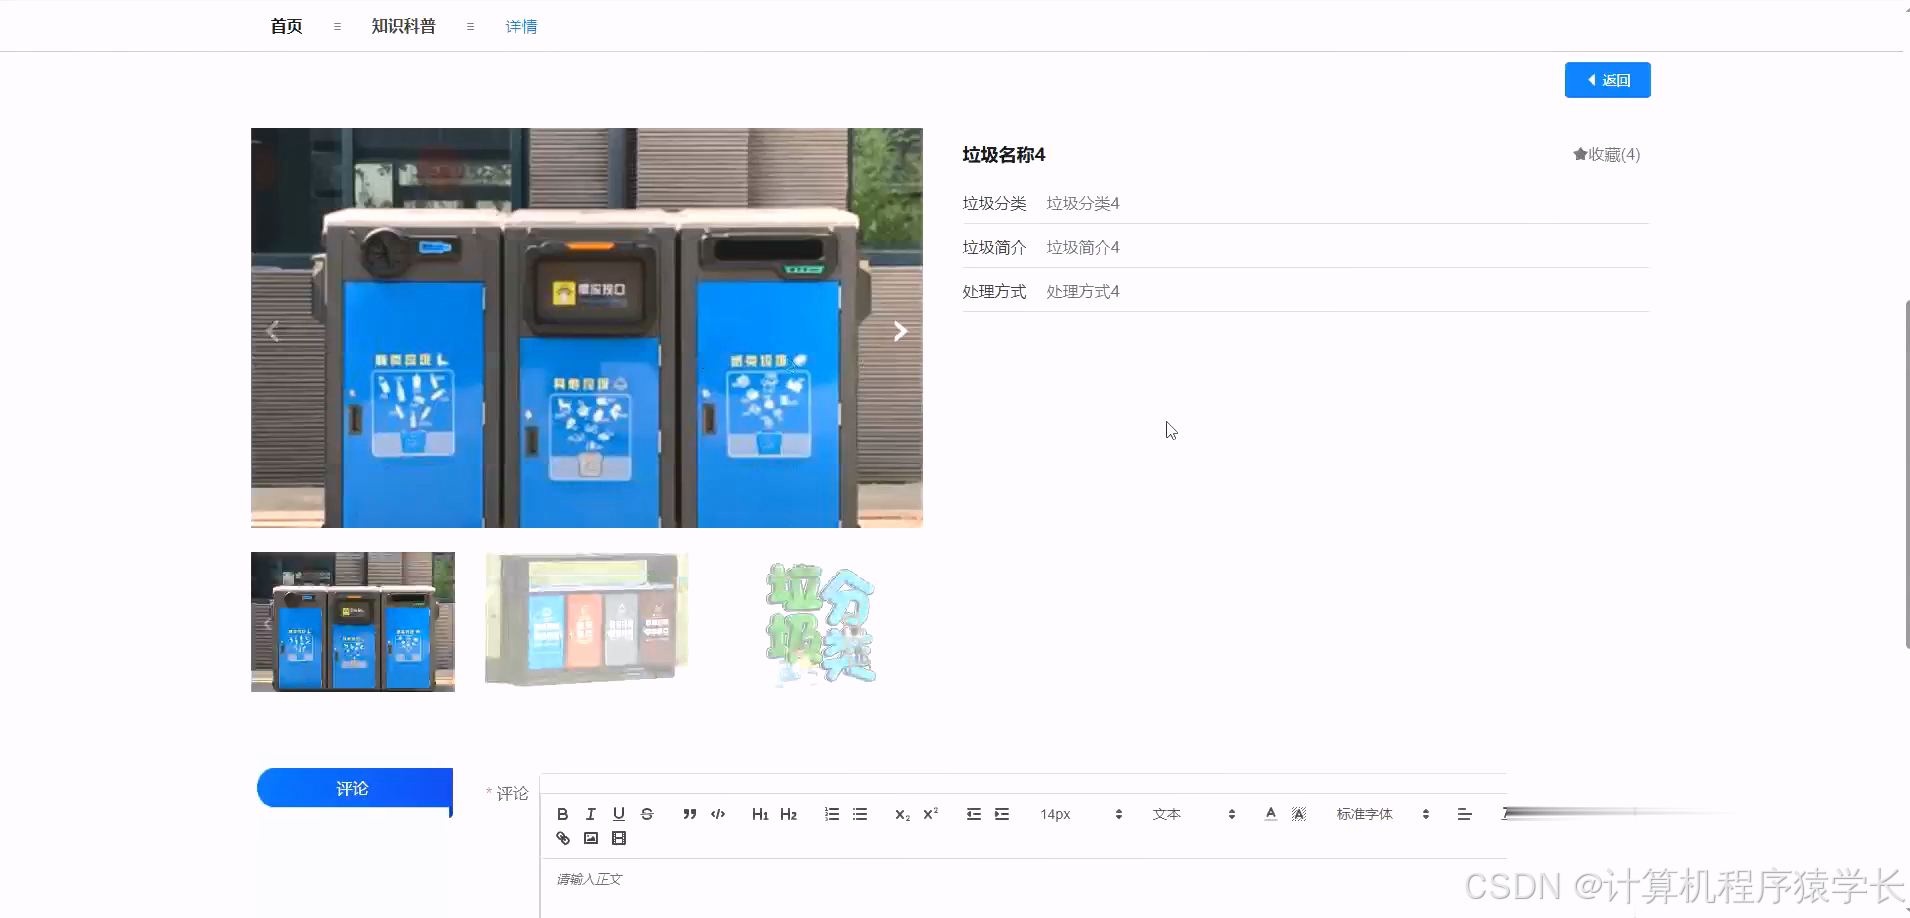Switch to the 知识科普 menu item

[401, 25]
